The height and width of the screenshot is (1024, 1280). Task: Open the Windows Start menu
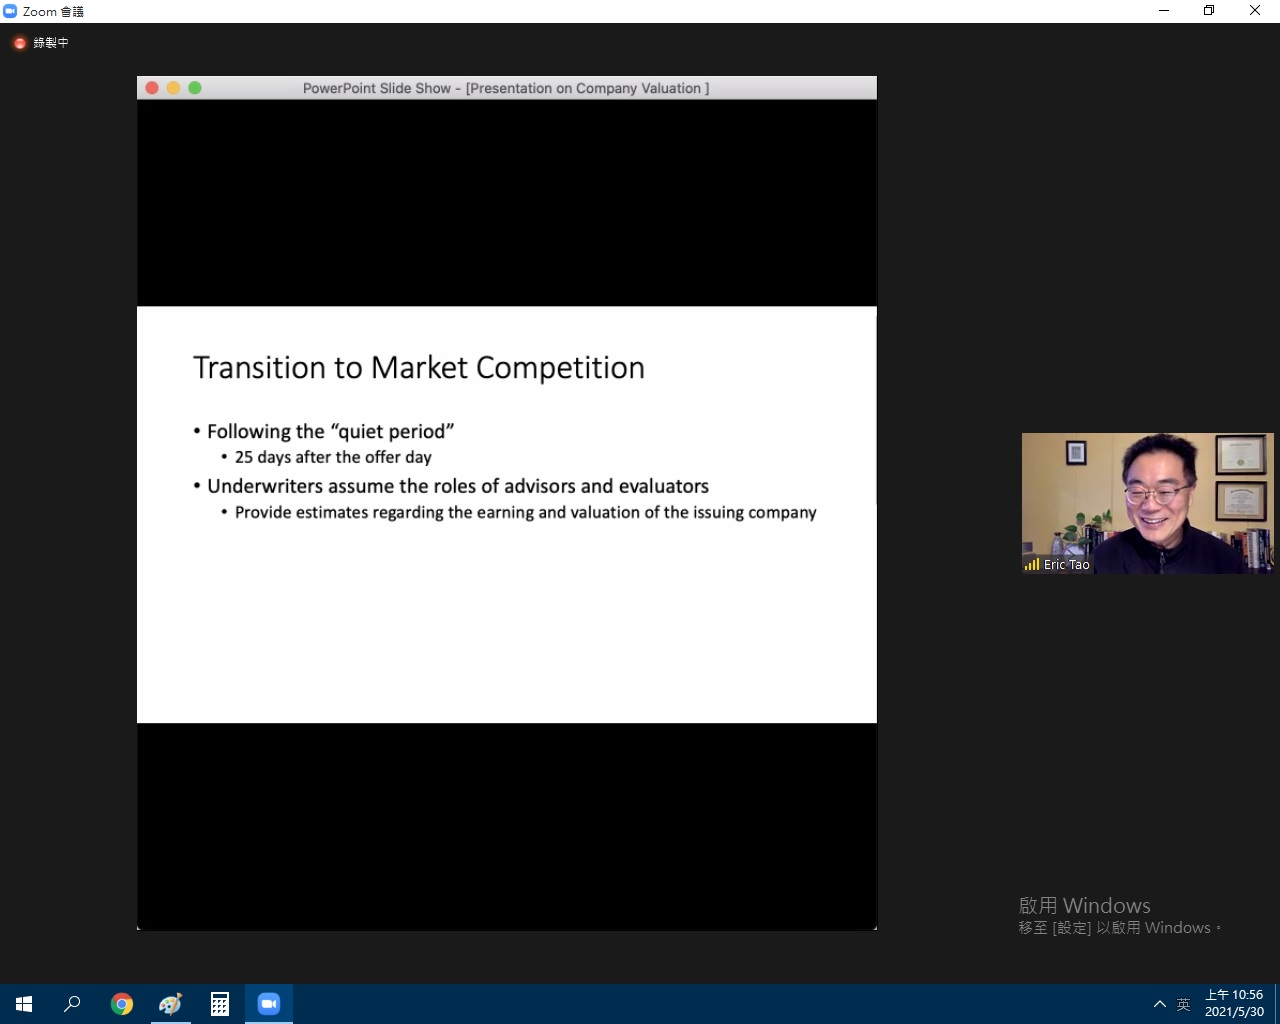tap(24, 1004)
